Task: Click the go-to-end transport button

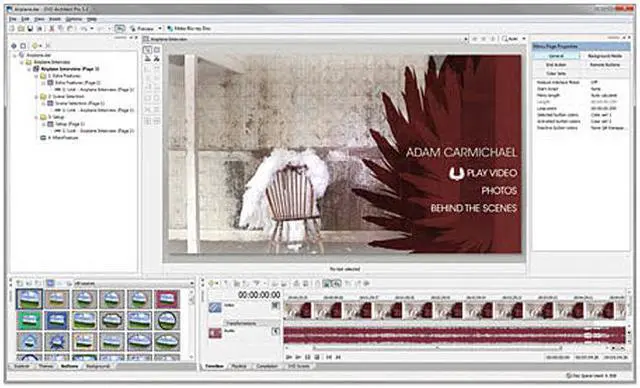Action: tap(338, 357)
